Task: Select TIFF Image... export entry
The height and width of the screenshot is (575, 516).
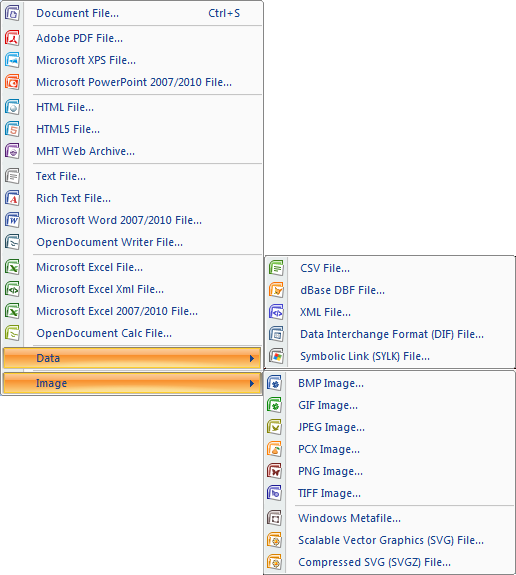Action: click(389, 493)
